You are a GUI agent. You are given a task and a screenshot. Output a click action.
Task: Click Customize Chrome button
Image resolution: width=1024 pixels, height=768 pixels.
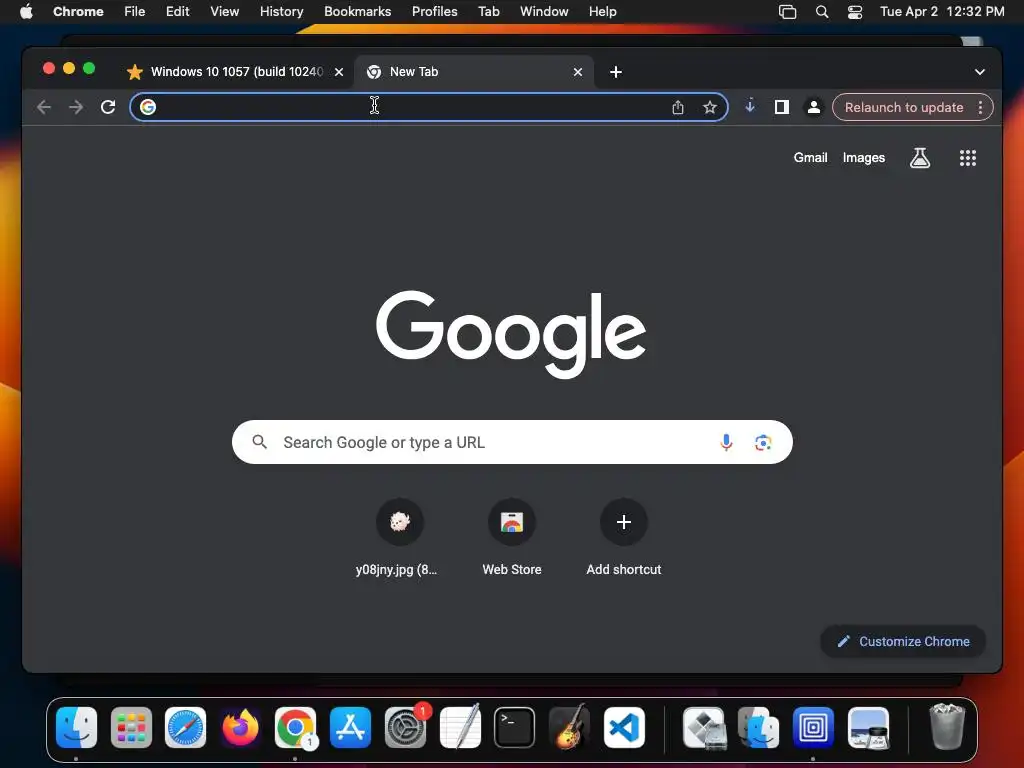point(903,641)
